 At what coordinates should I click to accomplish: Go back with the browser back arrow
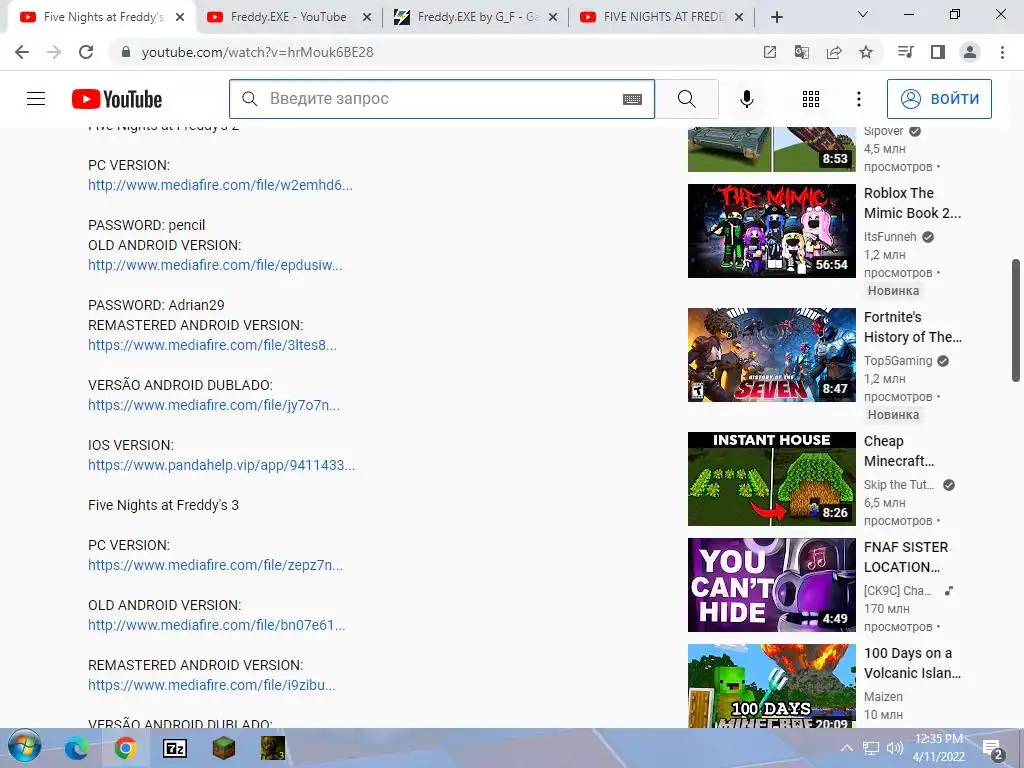tap(22, 52)
